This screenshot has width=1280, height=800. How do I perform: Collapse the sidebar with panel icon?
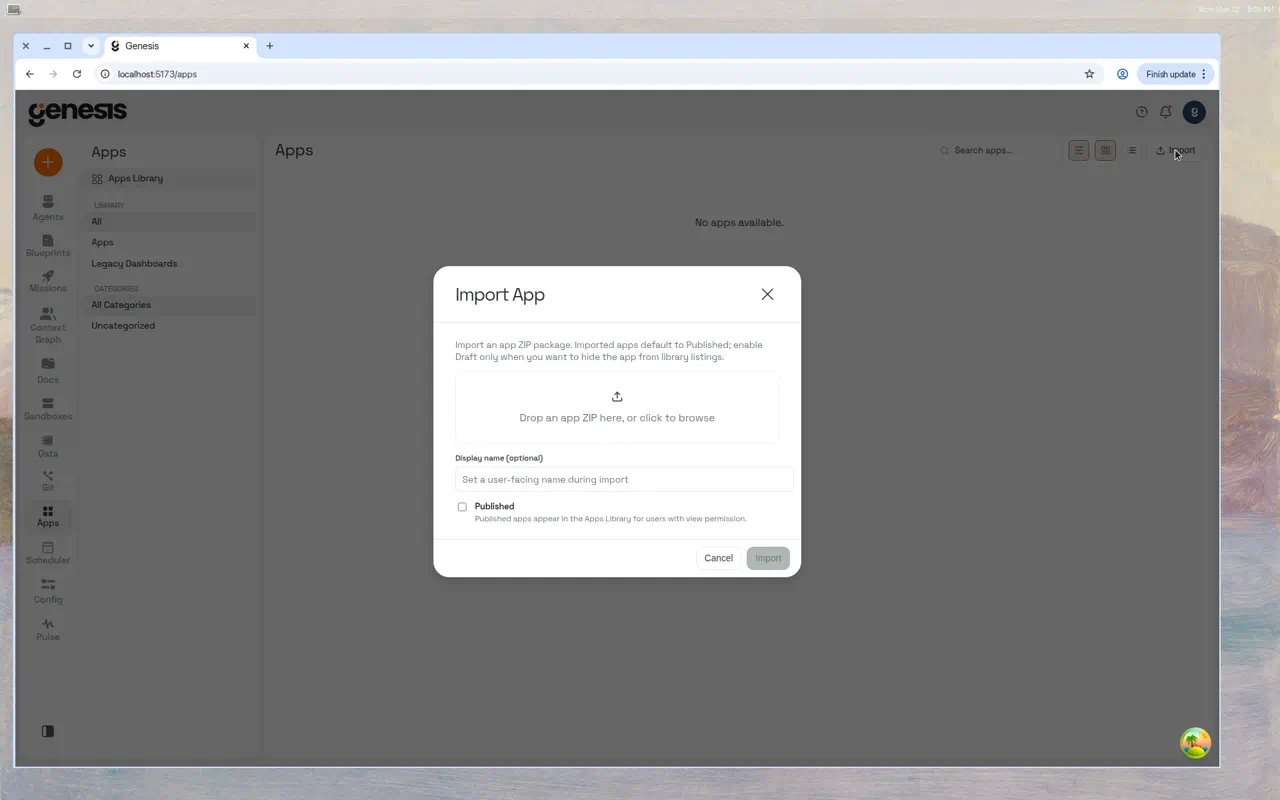tap(48, 731)
